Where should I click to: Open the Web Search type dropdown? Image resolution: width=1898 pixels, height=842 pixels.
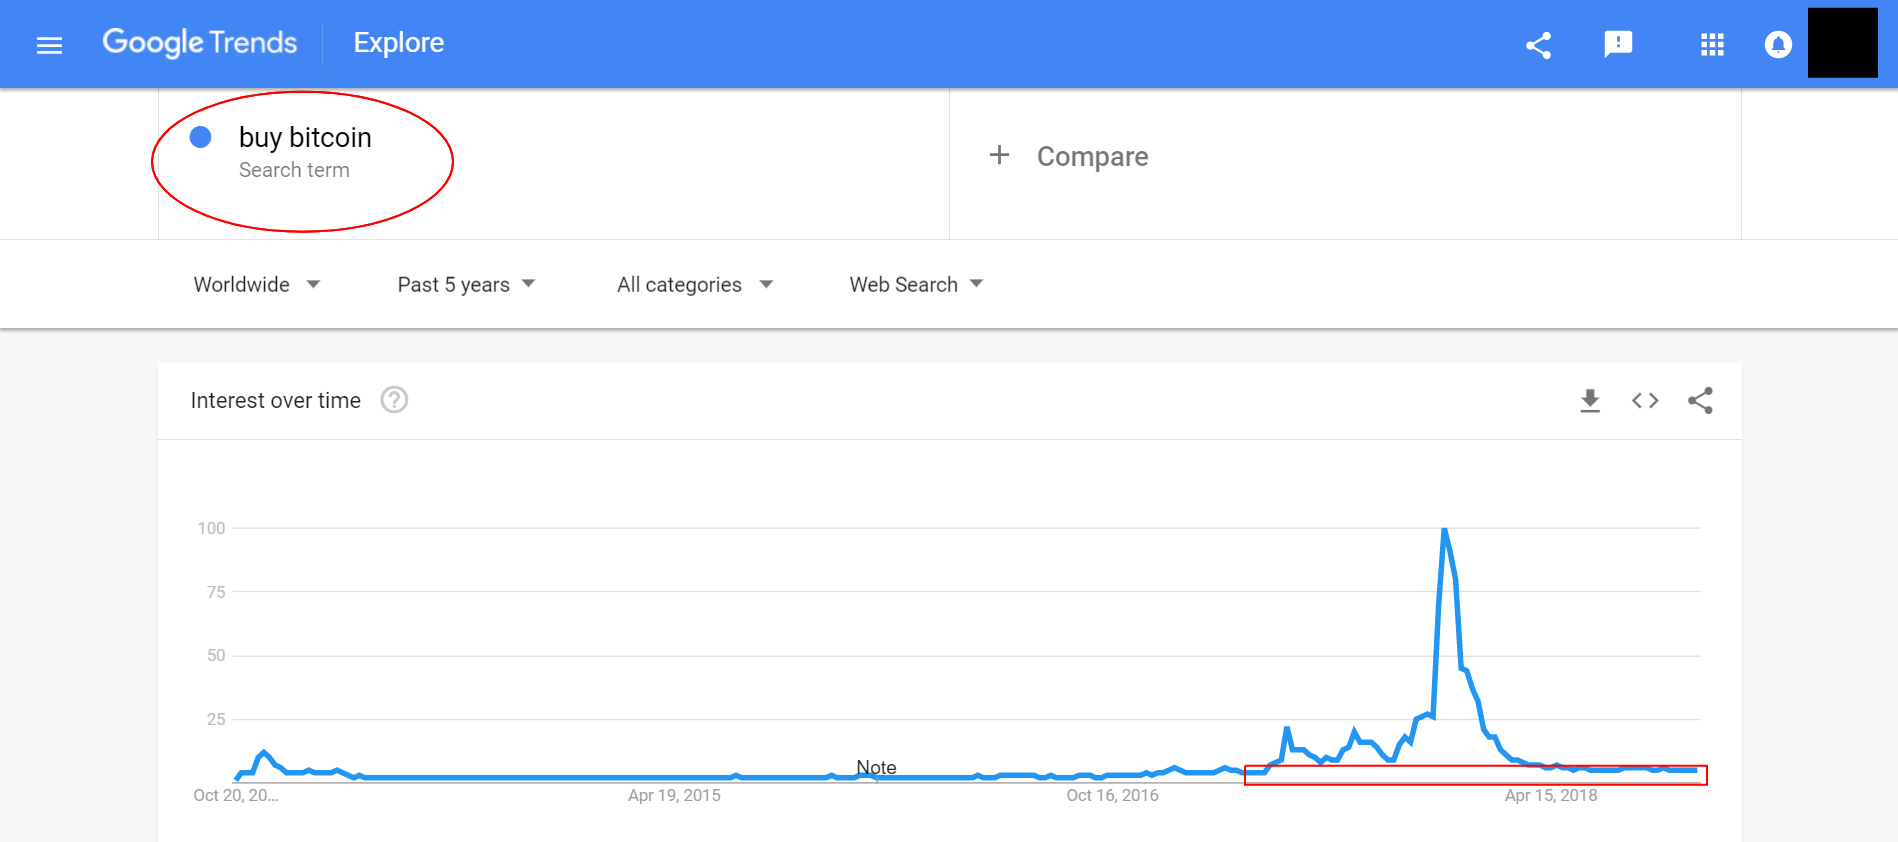[916, 285]
